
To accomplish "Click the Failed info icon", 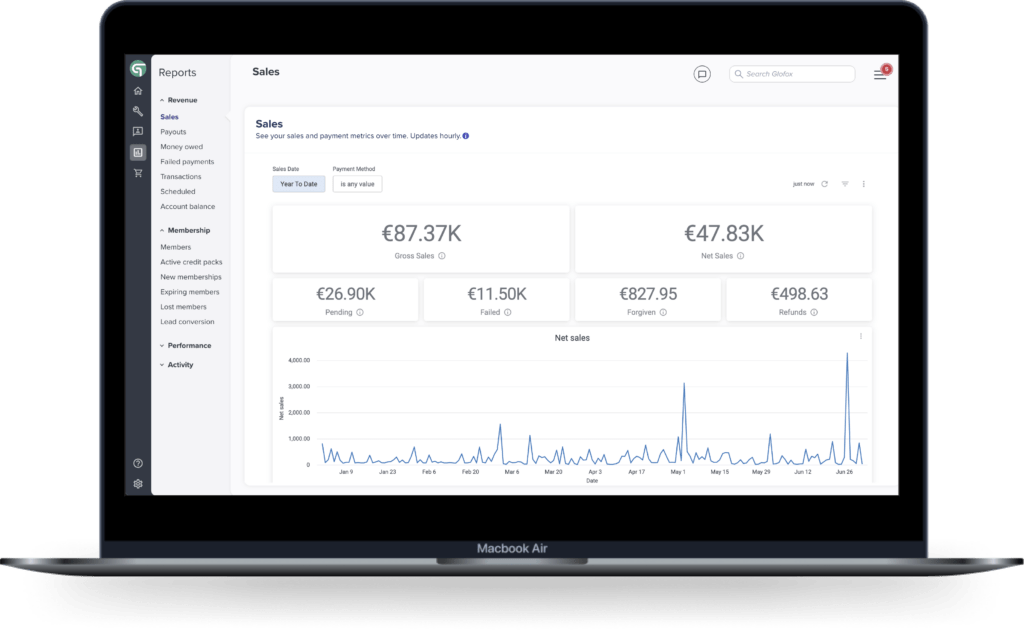I will [x=507, y=312].
